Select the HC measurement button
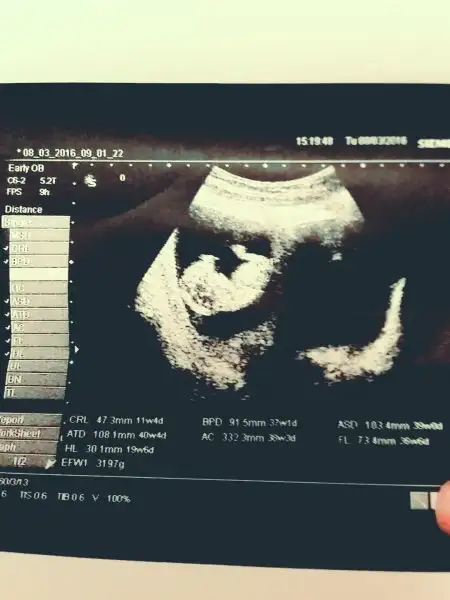The width and height of the screenshot is (450, 600). (x=39, y=287)
